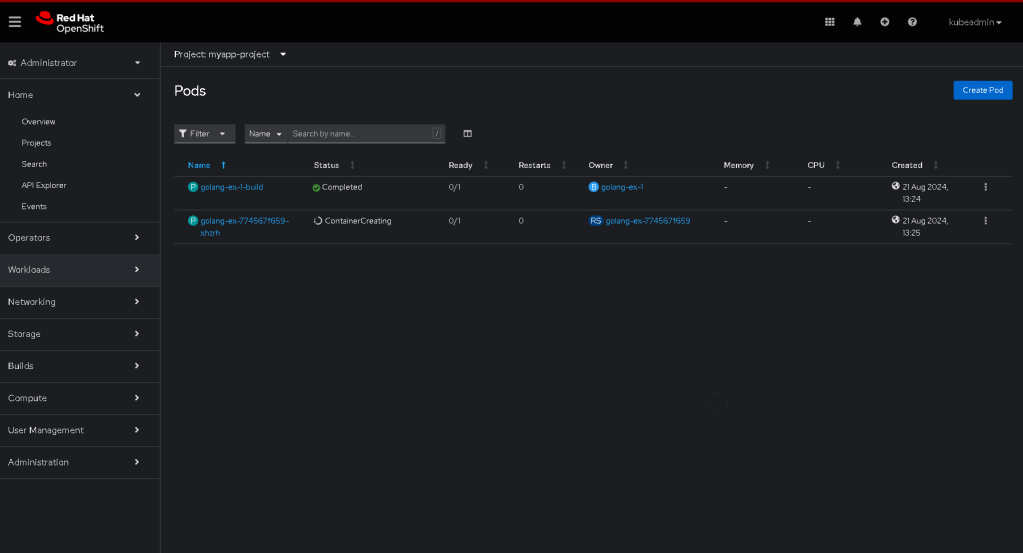Open the Project: myapp-project dropdown

coord(230,54)
